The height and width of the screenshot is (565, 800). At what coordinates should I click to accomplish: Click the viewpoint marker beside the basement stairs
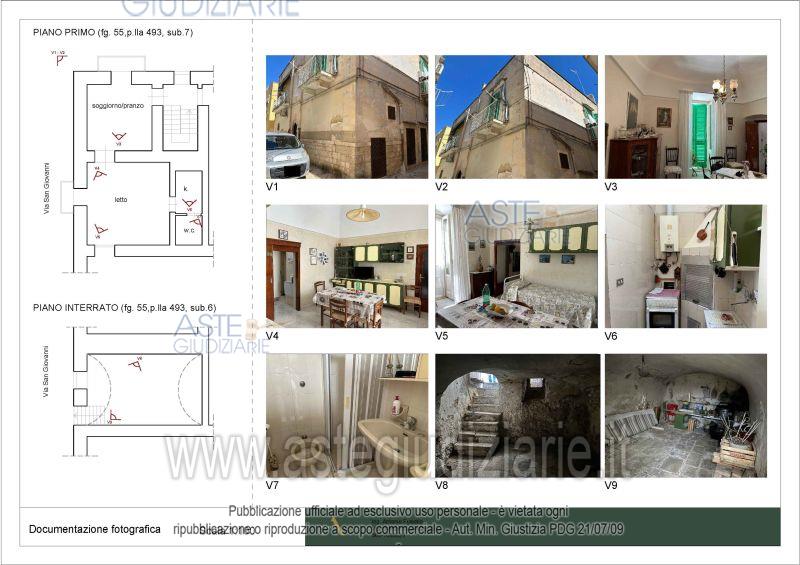point(114,416)
